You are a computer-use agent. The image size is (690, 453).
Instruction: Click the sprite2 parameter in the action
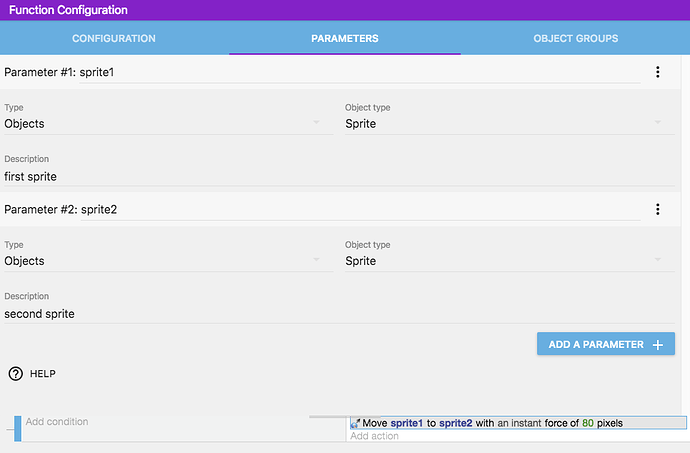pyautogui.click(x=456, y=424)
